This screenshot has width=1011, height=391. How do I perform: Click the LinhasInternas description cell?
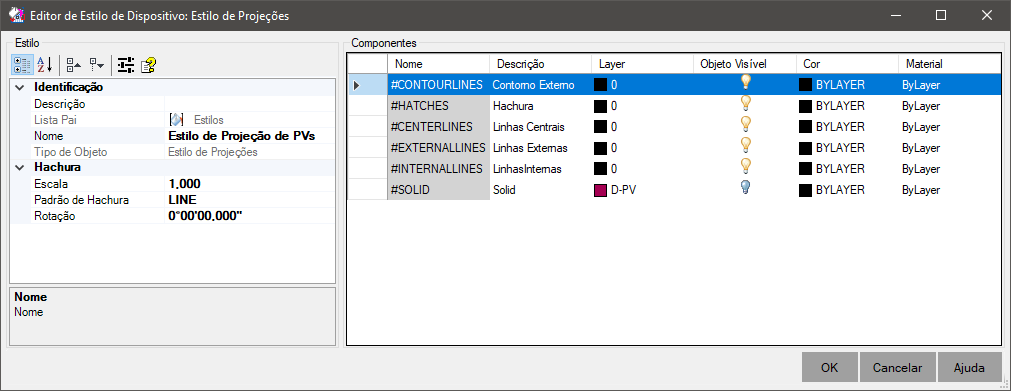pyautogui.click(x=540, y=169)
